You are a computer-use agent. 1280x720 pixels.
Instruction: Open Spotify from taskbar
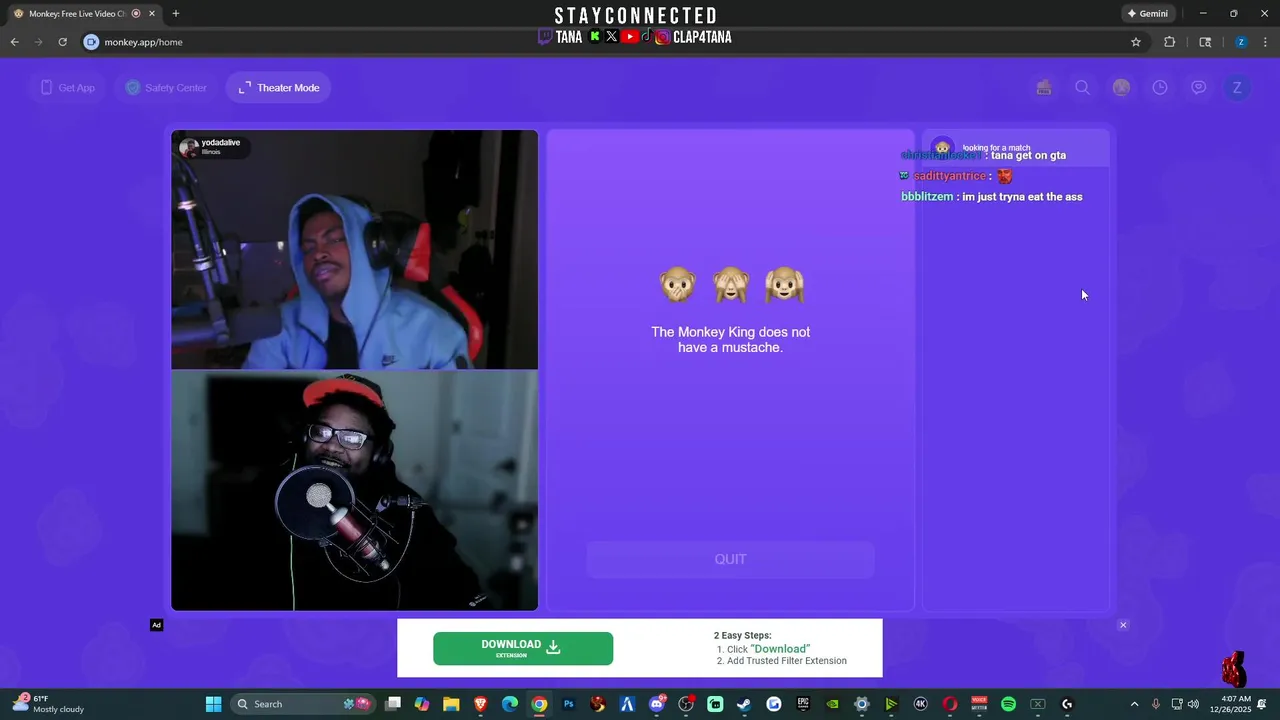point(1008,704)
